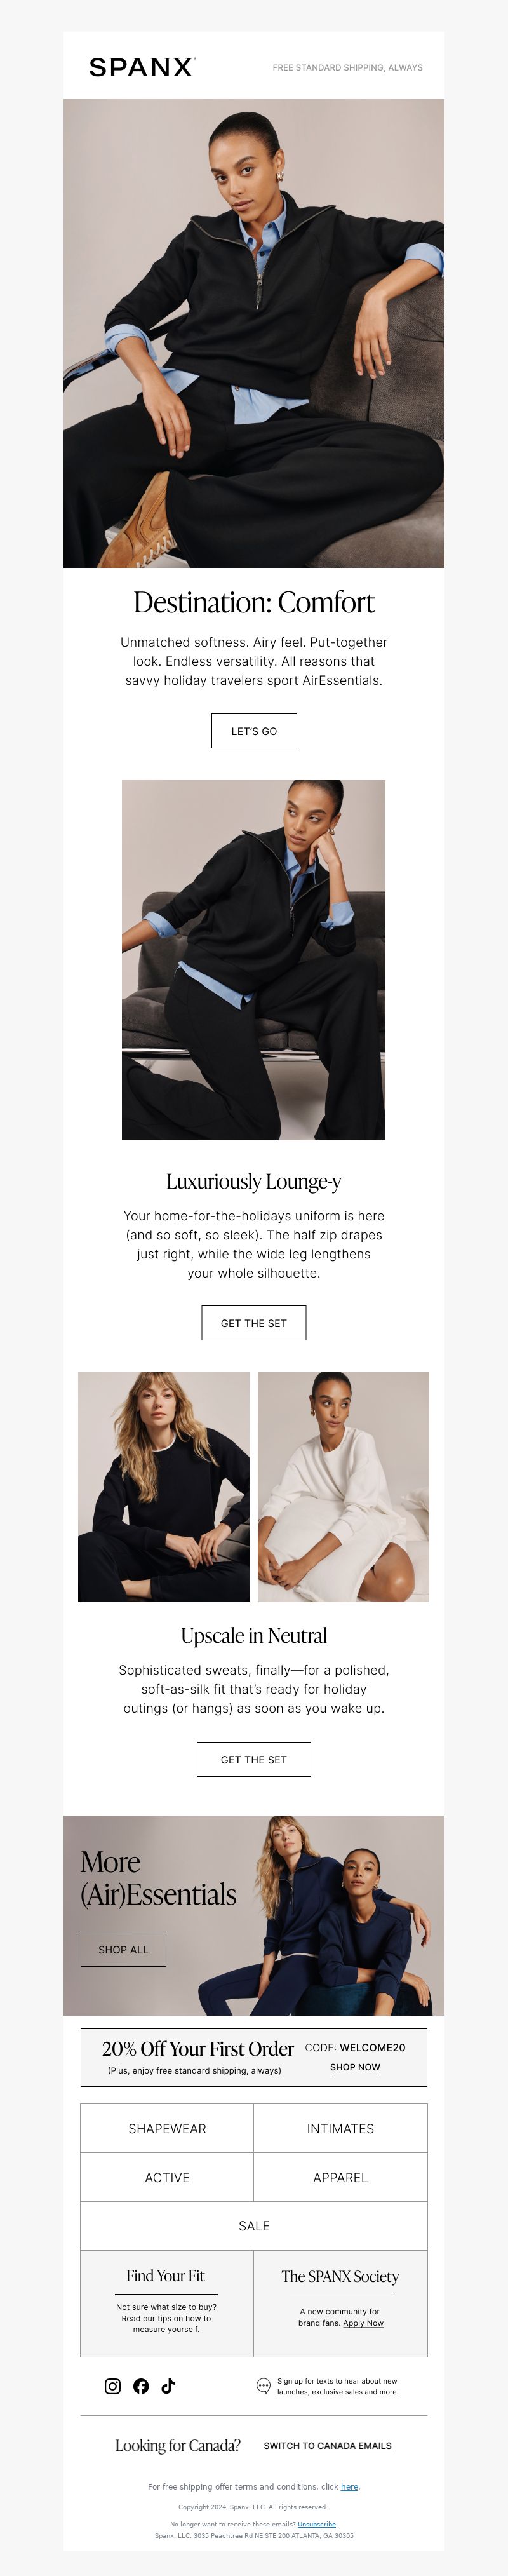
Task: Click the Unsubscribe link
Action: (317, 2524)
